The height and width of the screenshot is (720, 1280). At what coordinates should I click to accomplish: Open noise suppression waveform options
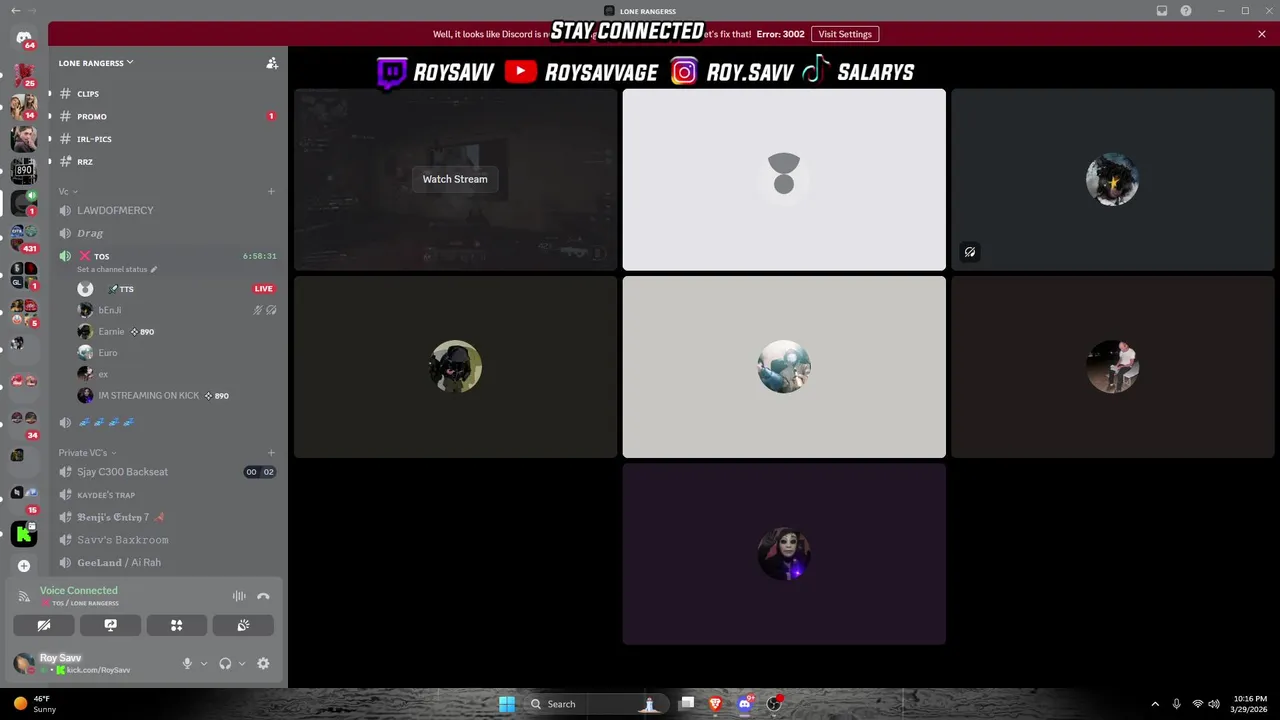tap(239, 596)
